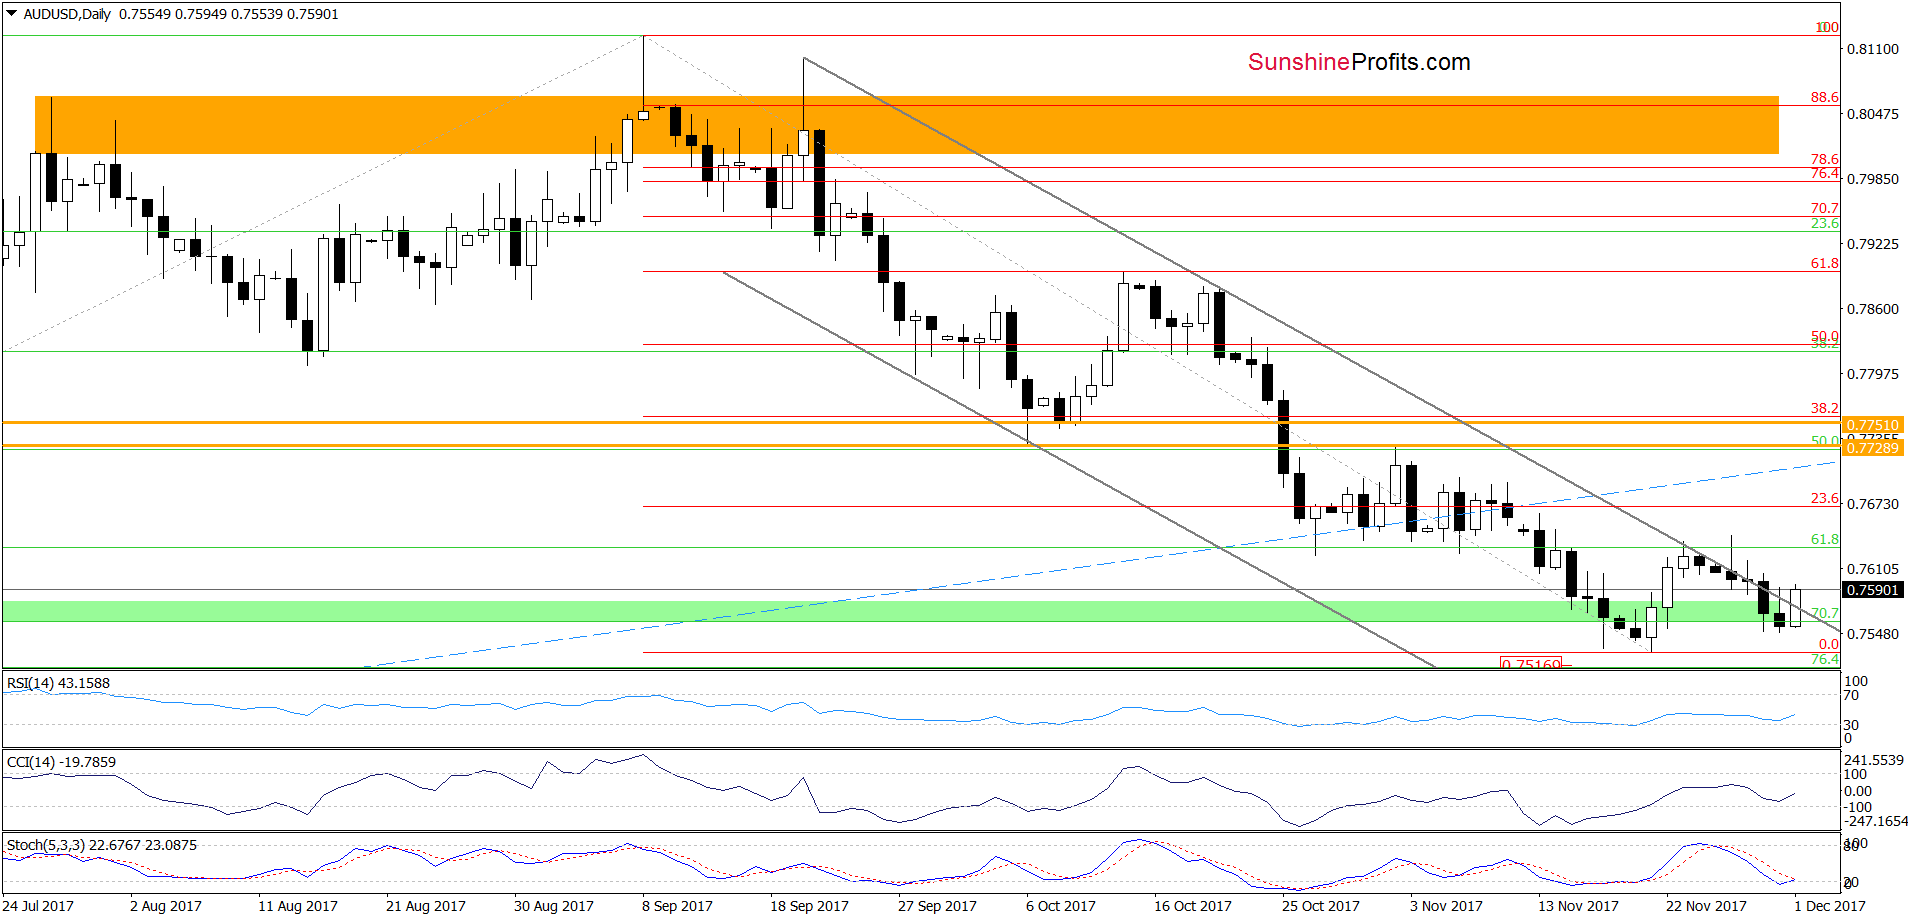Select the AUDUSD,Daily chart title
Viewport: 1908px width, 920px height.
[67, 14]
